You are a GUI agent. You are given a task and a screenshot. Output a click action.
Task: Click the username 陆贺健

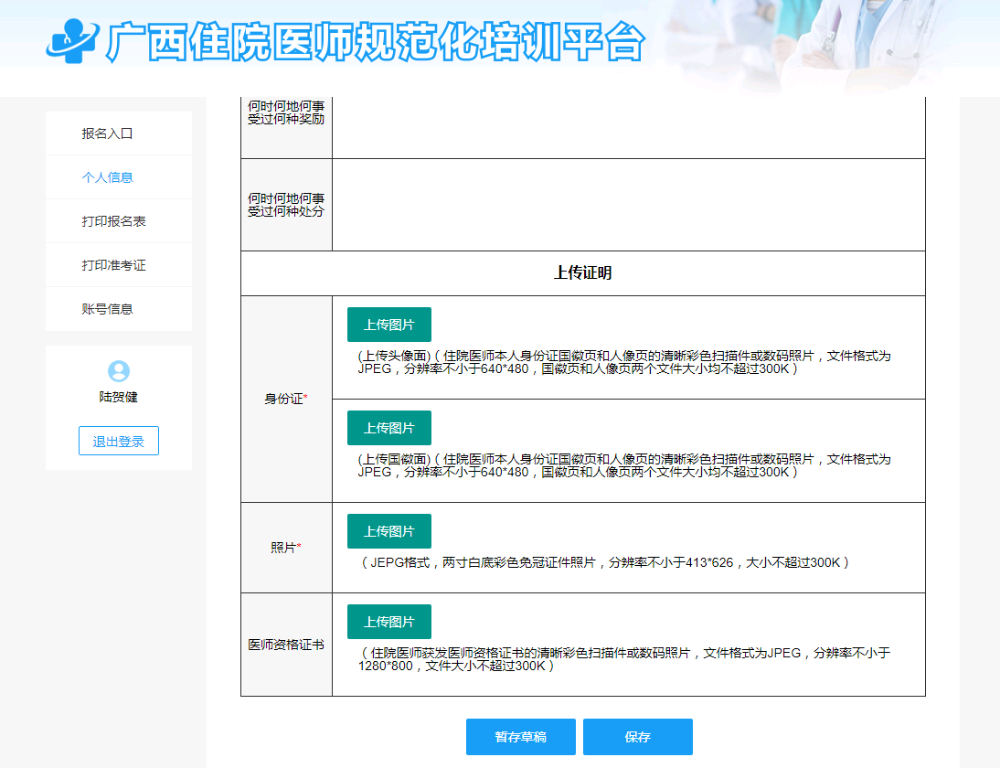coord(118,397)
